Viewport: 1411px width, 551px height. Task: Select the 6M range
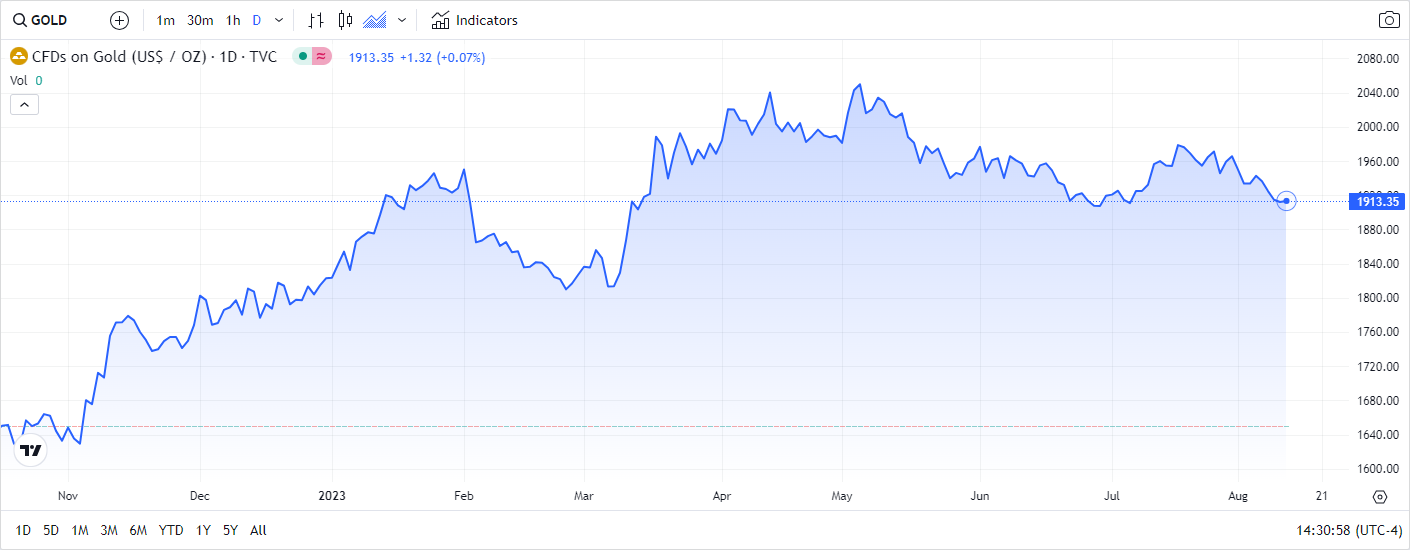(139, 531)
